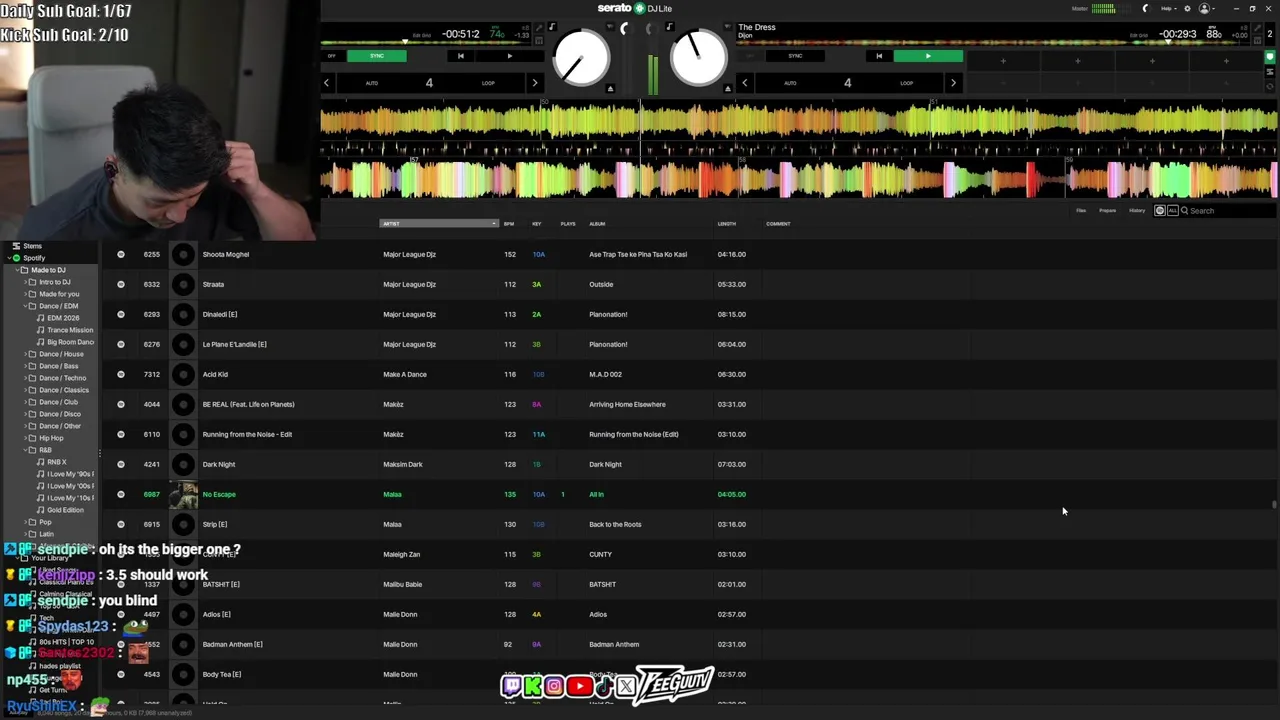Toggle the ALL search filter
Image resolution: width=1280 pixels, height=720 pixels.
click(x=1172, y=211)
